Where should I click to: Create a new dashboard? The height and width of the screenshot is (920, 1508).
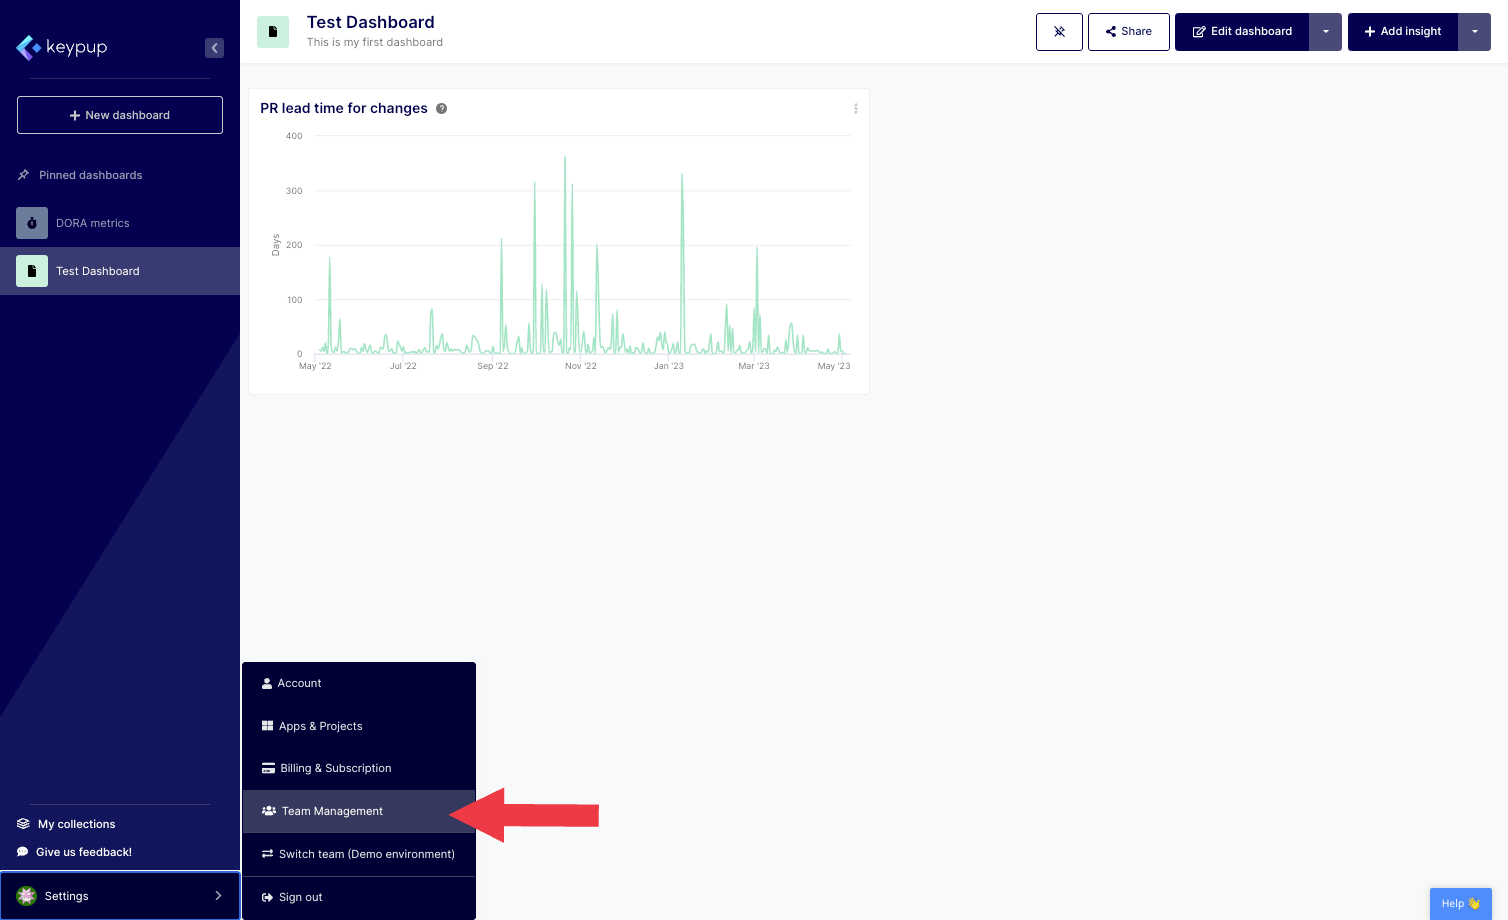tap(120, 115)
